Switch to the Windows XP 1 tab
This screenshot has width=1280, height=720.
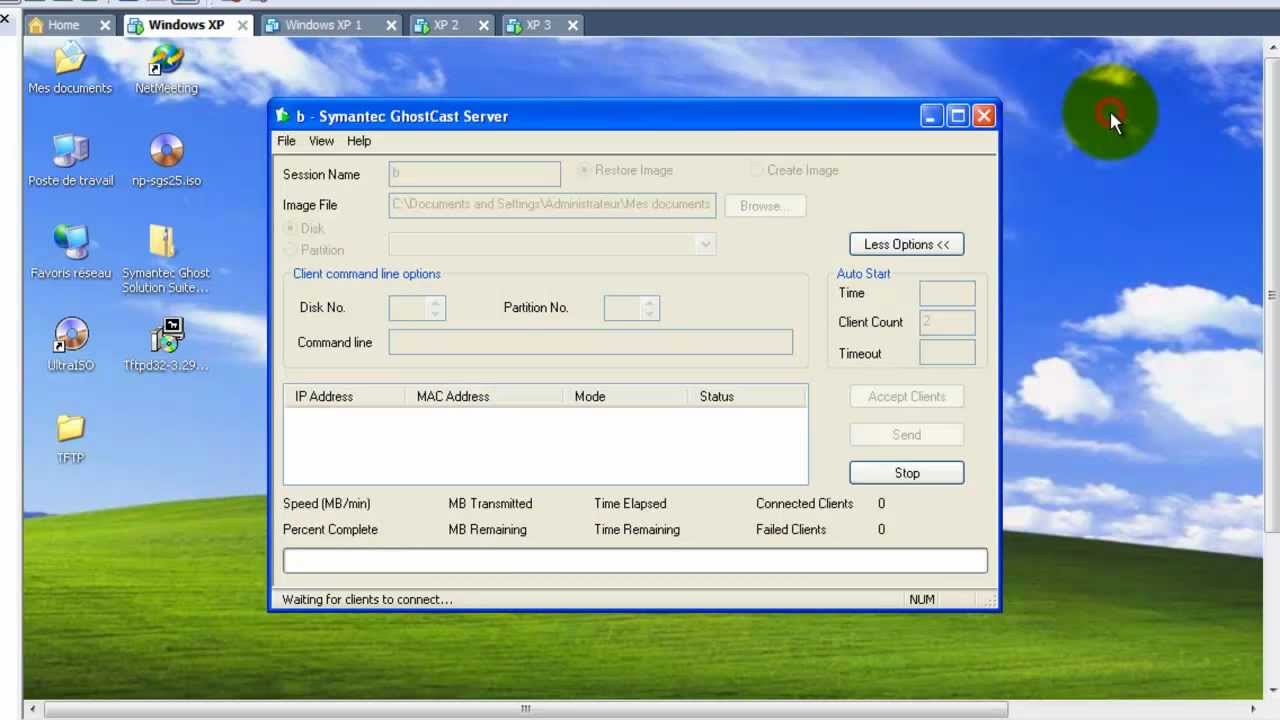323,25
